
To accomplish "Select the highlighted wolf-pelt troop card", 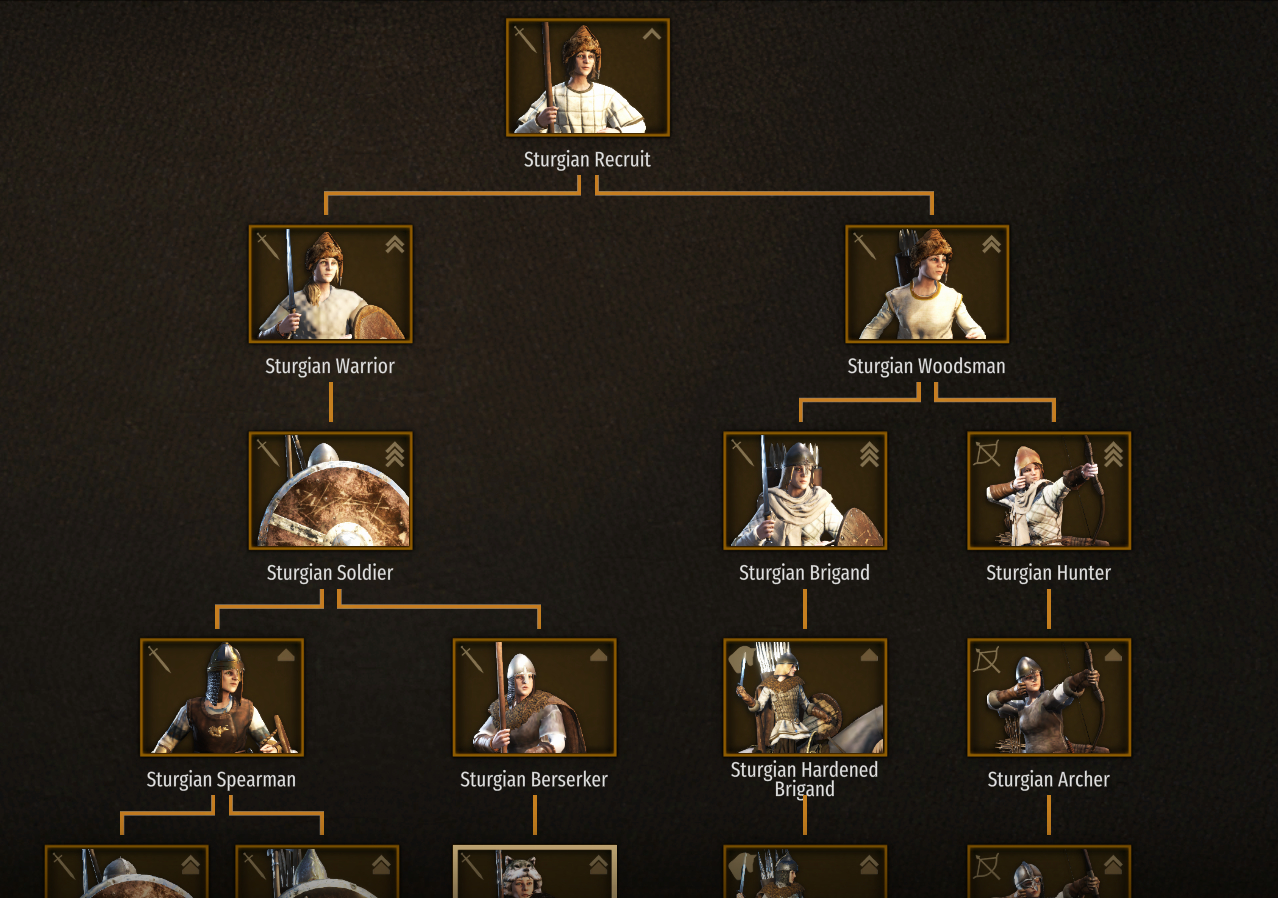I will [535, 872].
